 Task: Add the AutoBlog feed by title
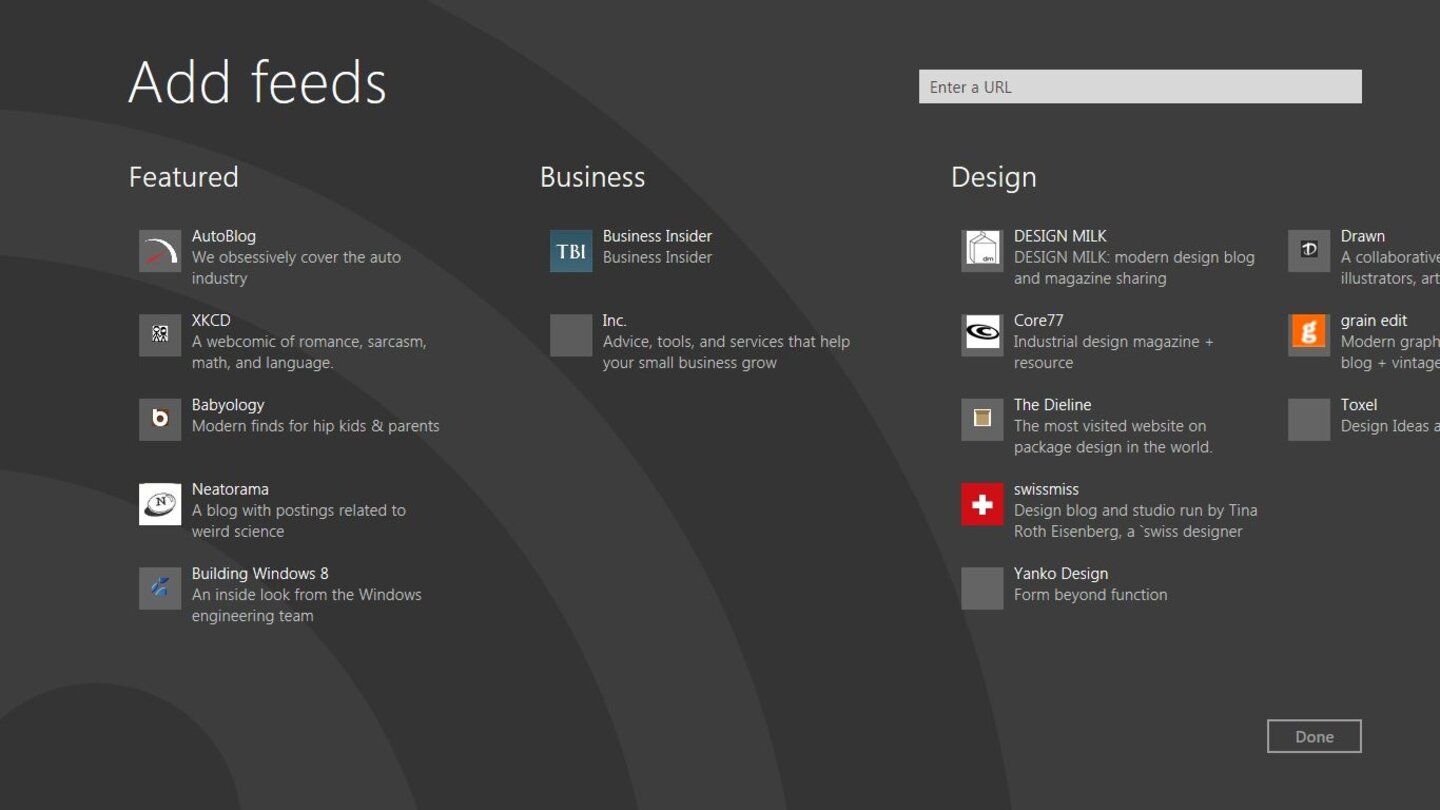224,236
